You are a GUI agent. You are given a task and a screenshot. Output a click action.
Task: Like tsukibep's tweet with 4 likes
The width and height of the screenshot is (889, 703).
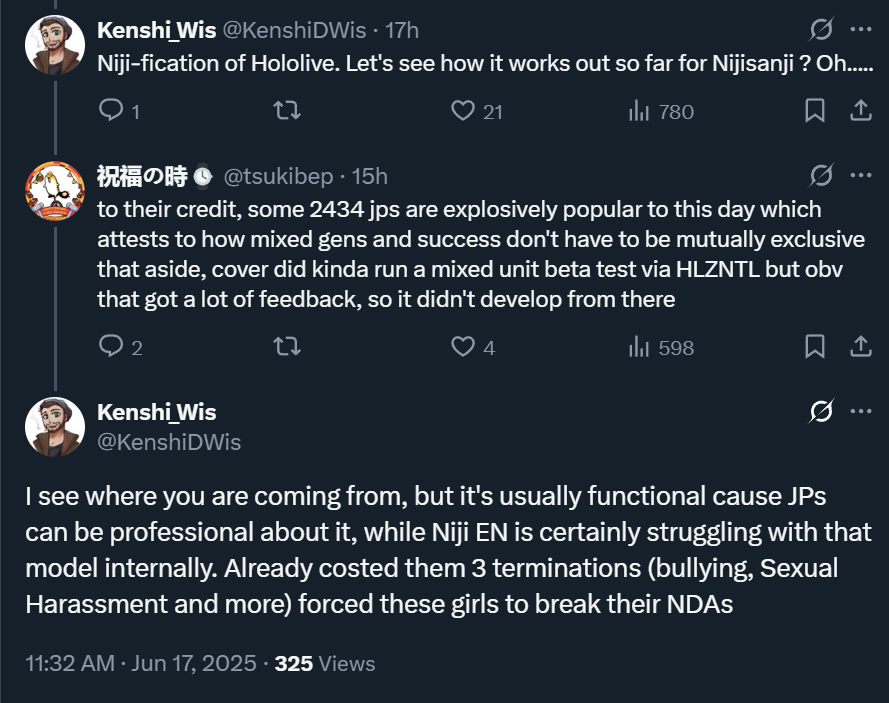point(463,347)
